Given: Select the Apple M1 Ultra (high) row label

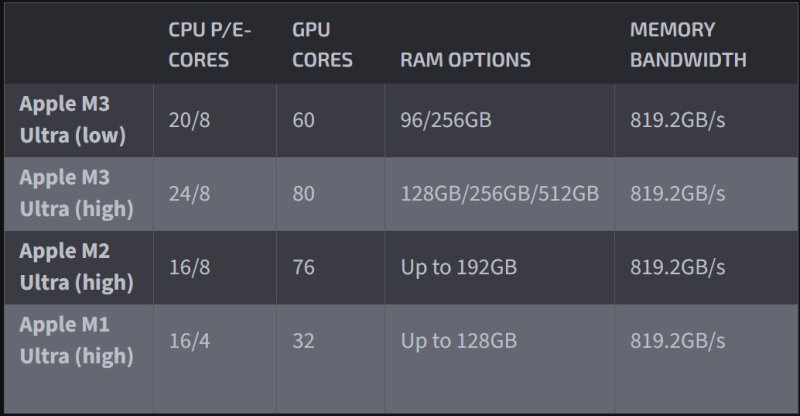Looking at the screenshot, I should (76, 341).
